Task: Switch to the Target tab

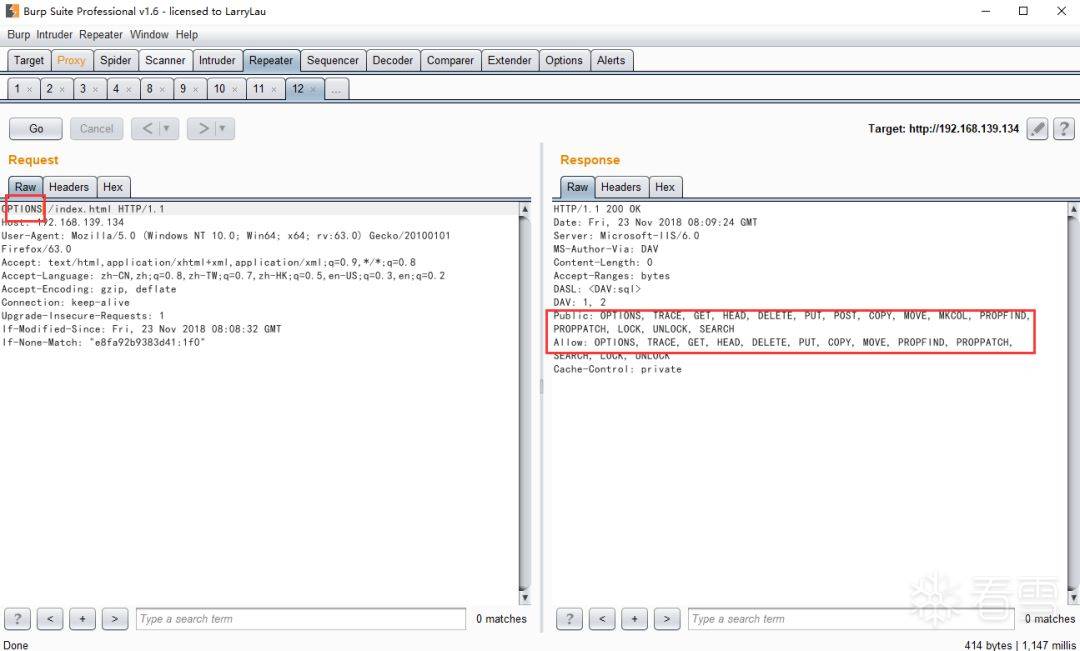Action: 28,60
